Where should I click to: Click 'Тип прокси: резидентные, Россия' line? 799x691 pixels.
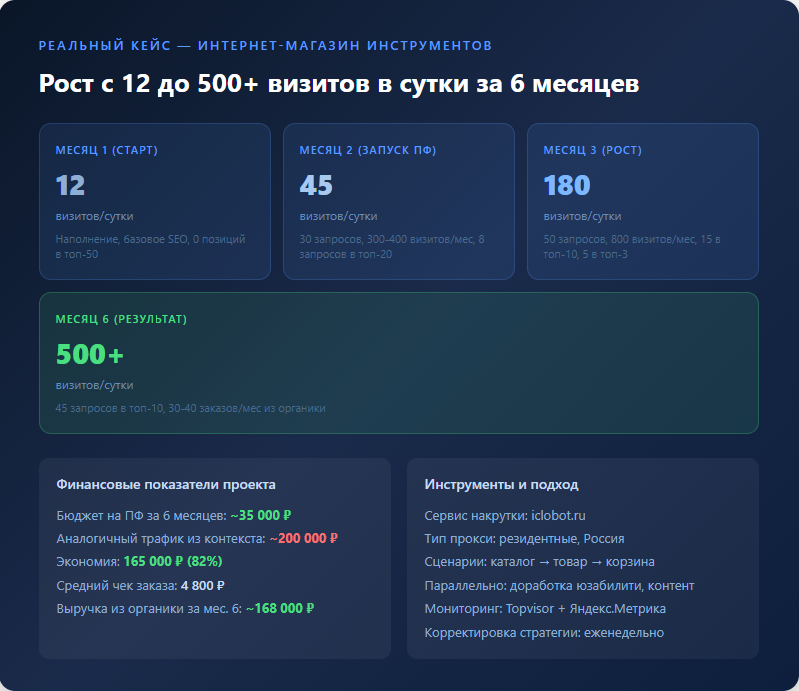click(x=524, y=539)
